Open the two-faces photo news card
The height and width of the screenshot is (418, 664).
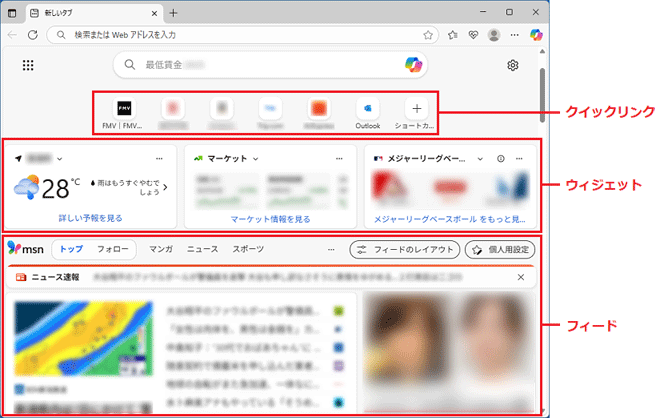coord(449,352)
